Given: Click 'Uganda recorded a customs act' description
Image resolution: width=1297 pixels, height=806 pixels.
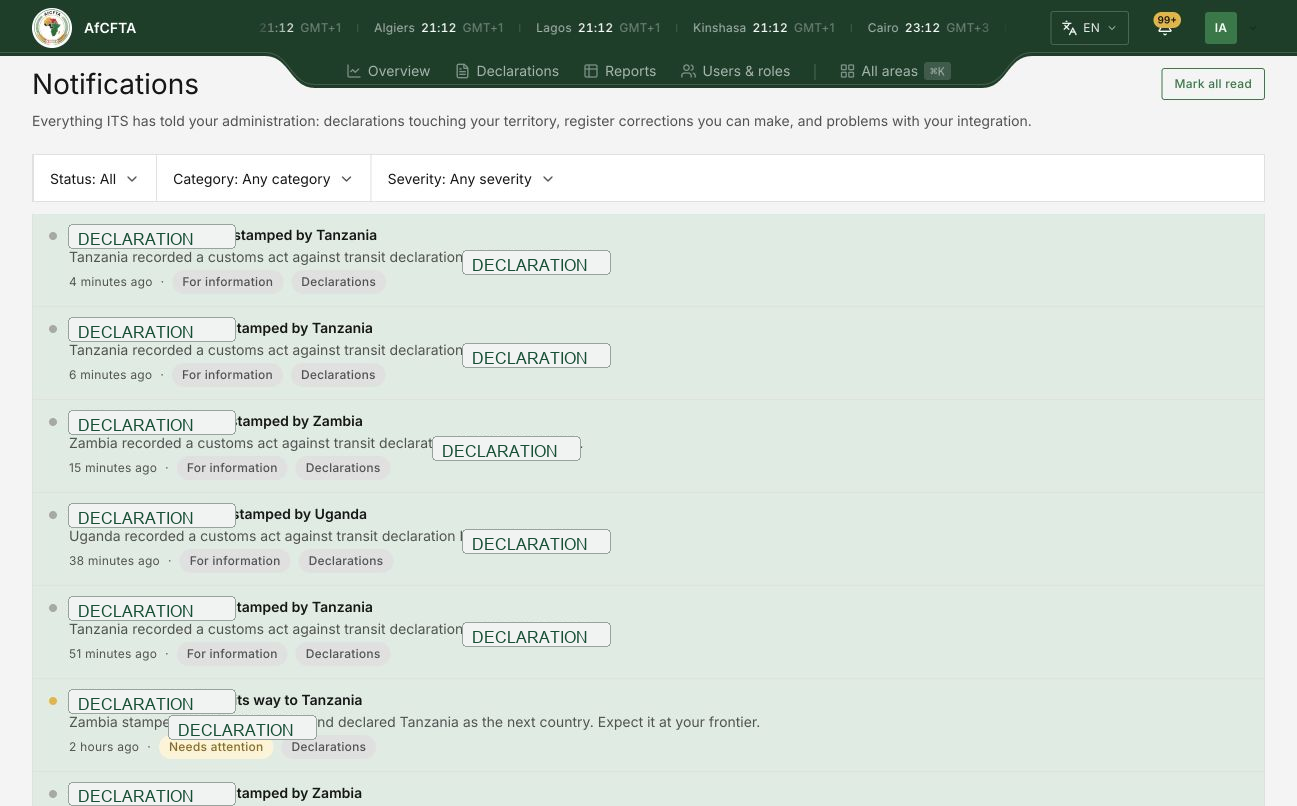Looking at the screenshot, I should (x=264, y=536).
